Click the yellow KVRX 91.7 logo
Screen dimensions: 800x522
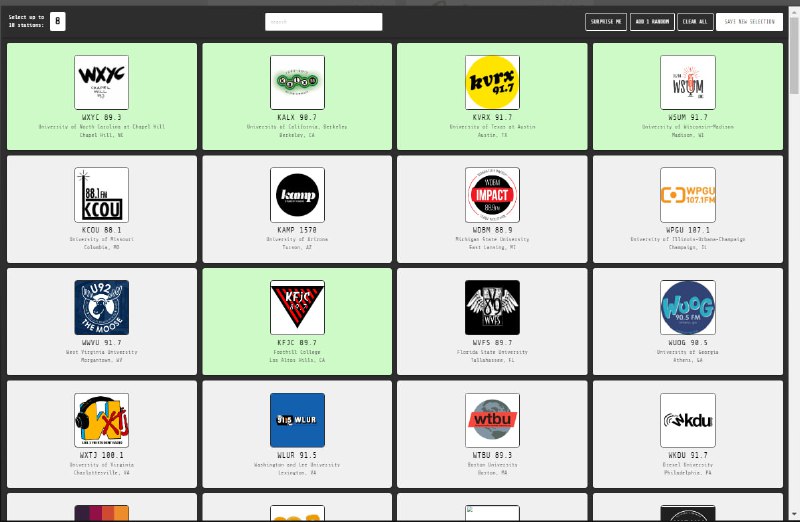pyautogui.click(x=492, y=82)
